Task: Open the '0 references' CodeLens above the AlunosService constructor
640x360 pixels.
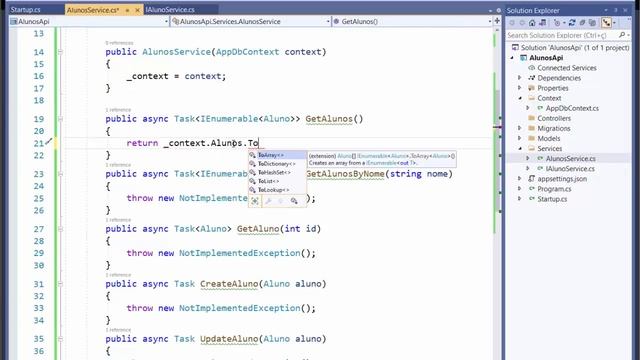Action: (x=119, y=43)
